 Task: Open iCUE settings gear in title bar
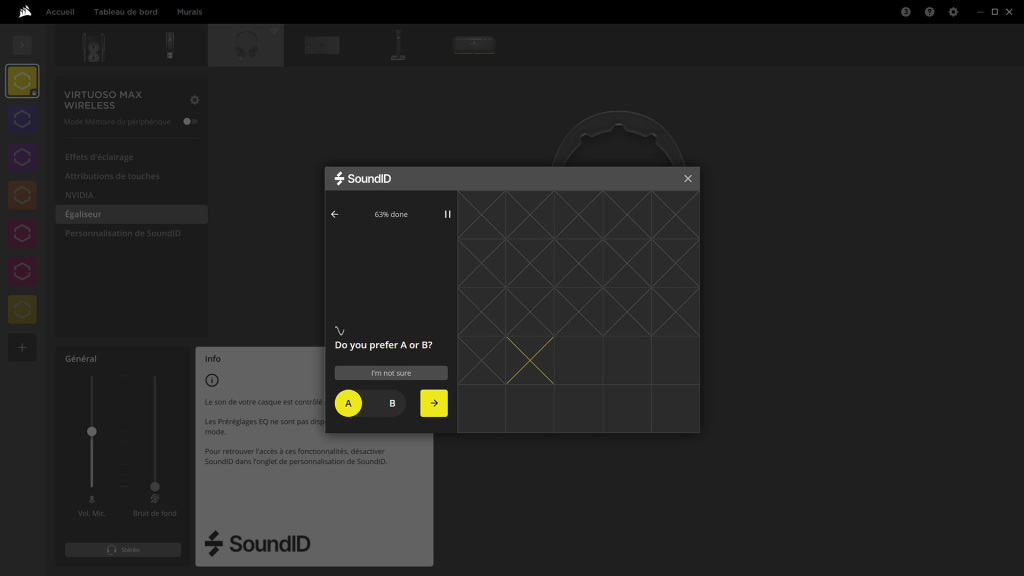(x=953, y=12)
